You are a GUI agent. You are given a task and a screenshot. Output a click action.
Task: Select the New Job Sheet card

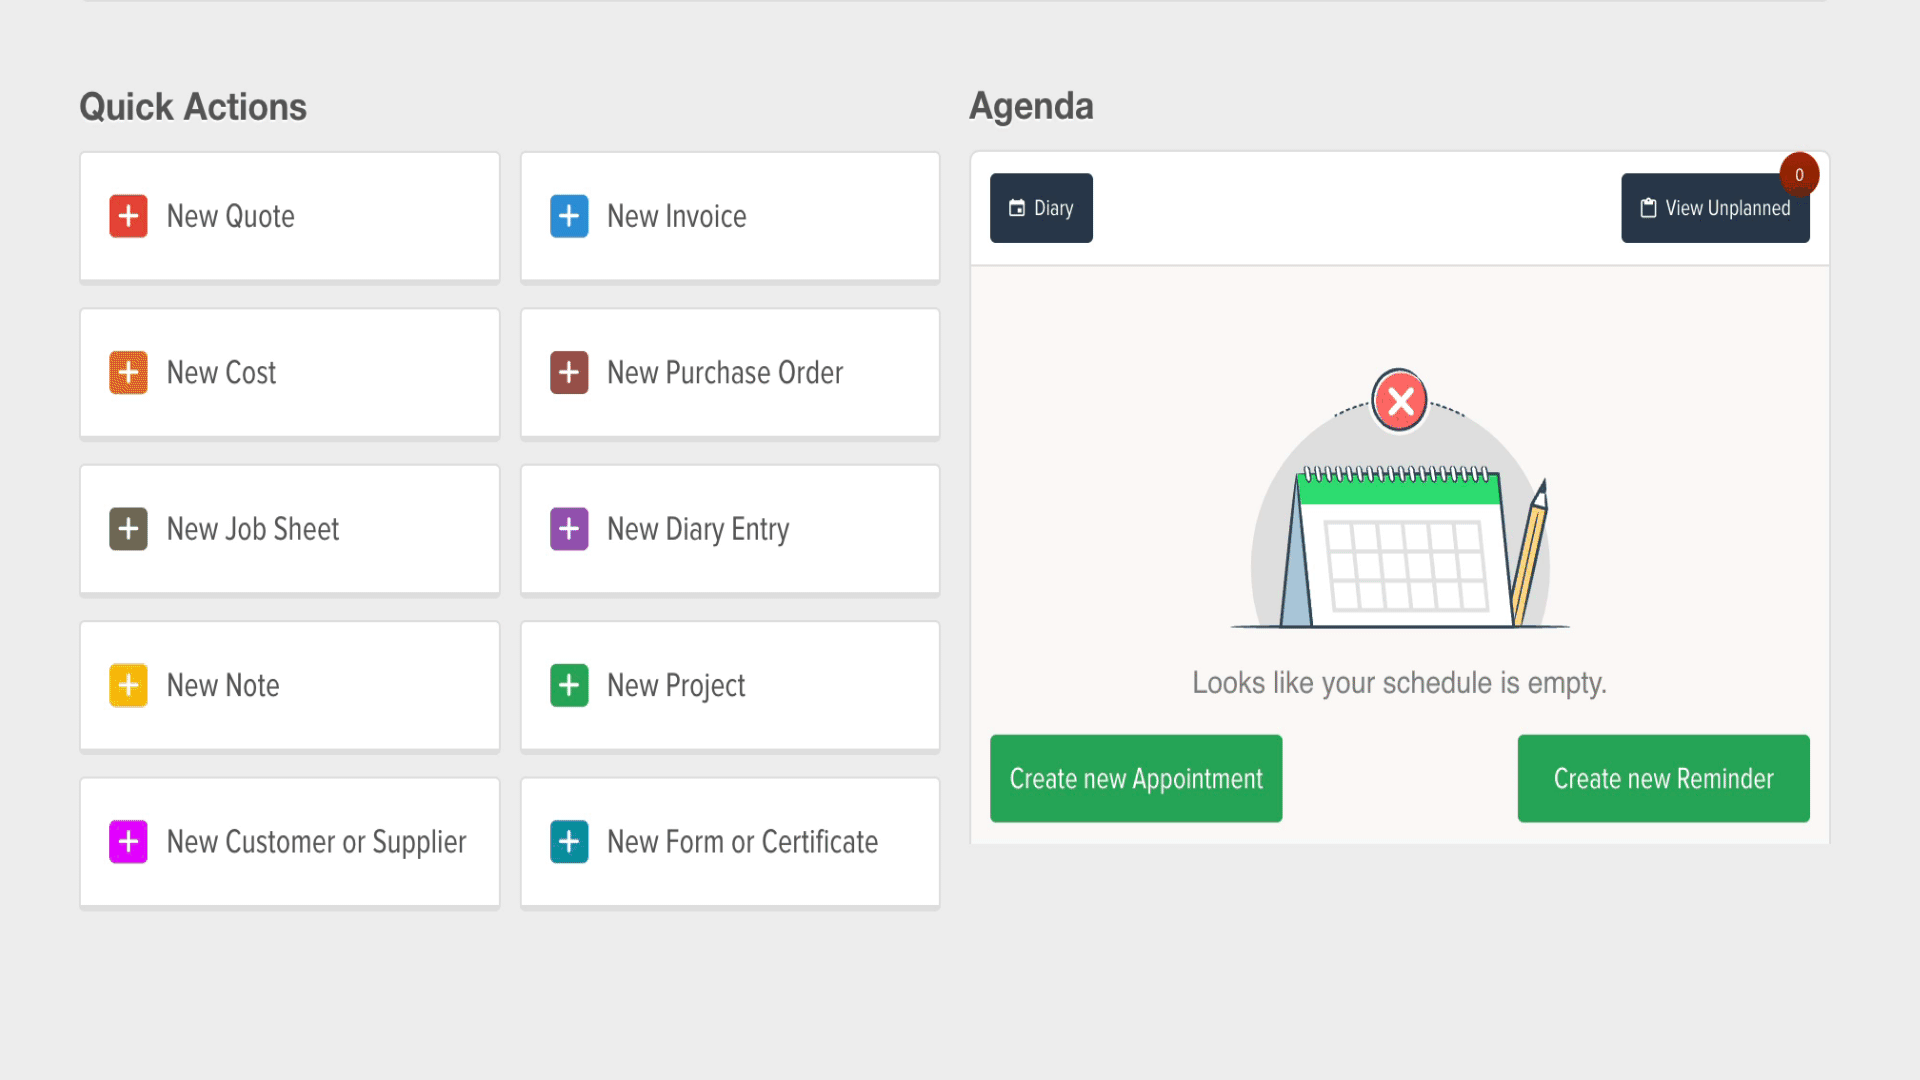pos(290,529)
